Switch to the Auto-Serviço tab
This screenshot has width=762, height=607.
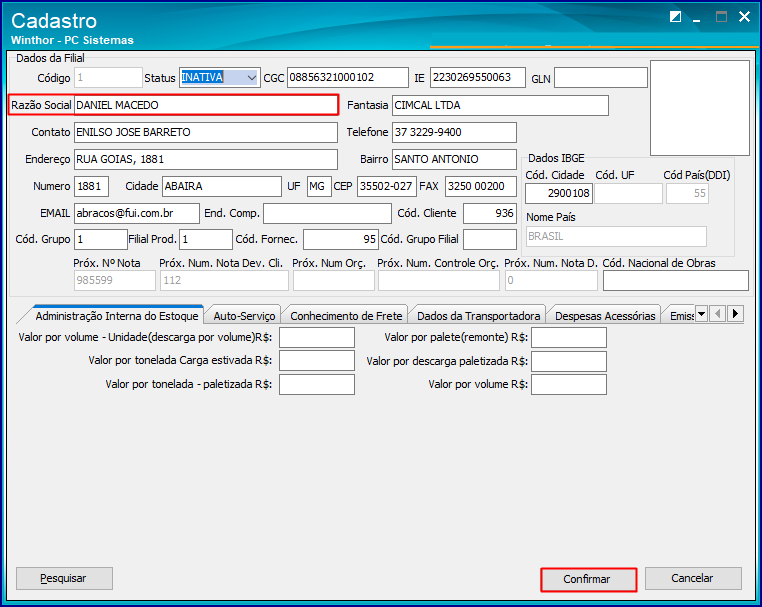pos(244,316)
